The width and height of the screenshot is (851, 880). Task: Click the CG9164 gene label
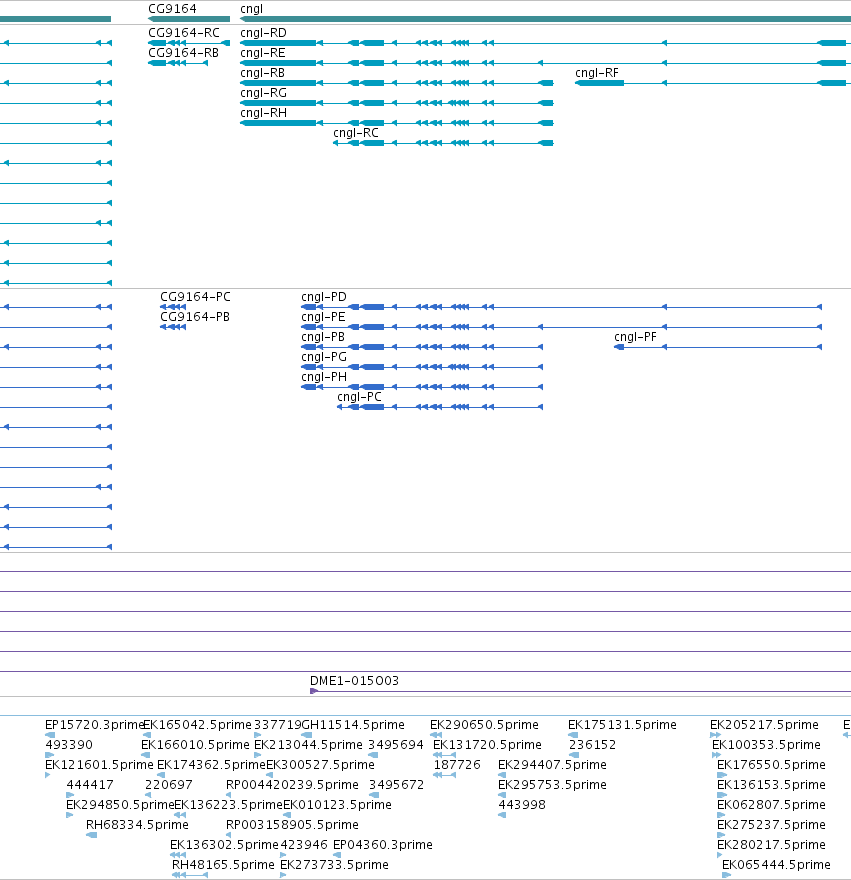point(172,9)
